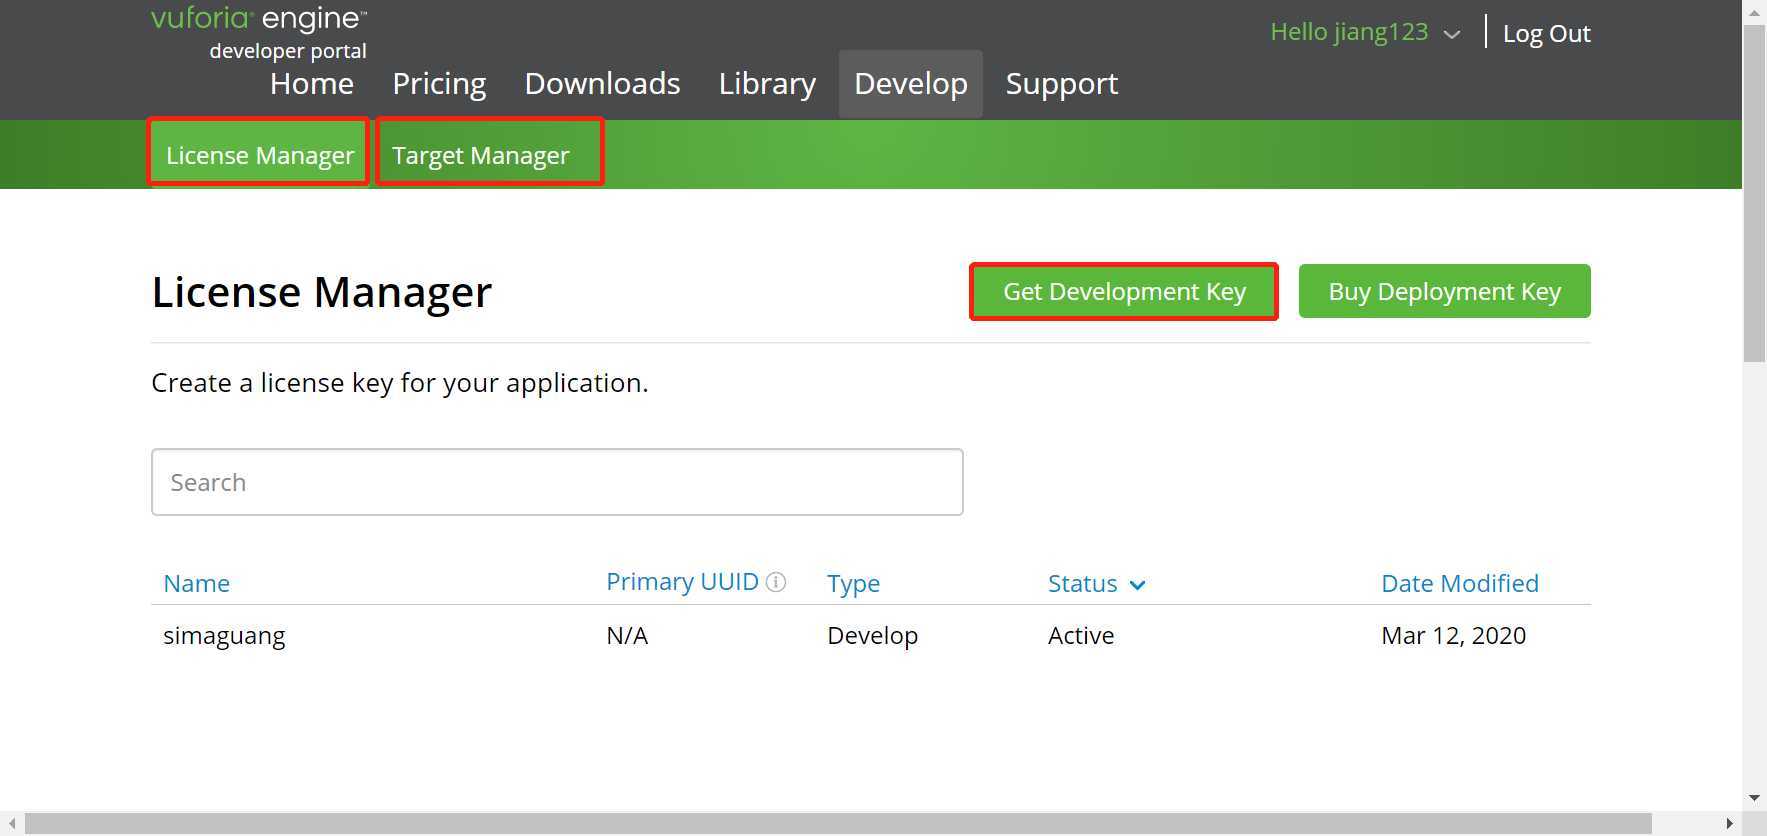Click the vertical scrollbar thumb
1767x836 pixels.
point(1754,192)
